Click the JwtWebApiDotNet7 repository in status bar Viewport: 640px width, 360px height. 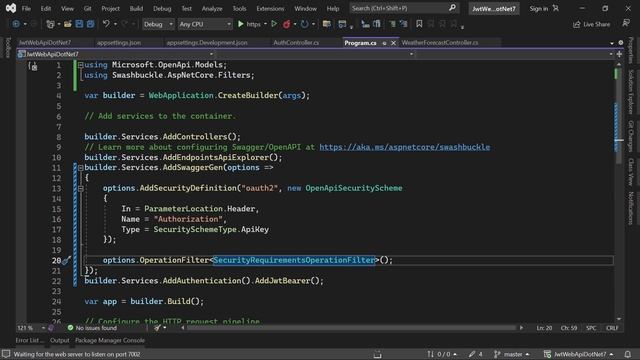579,354
